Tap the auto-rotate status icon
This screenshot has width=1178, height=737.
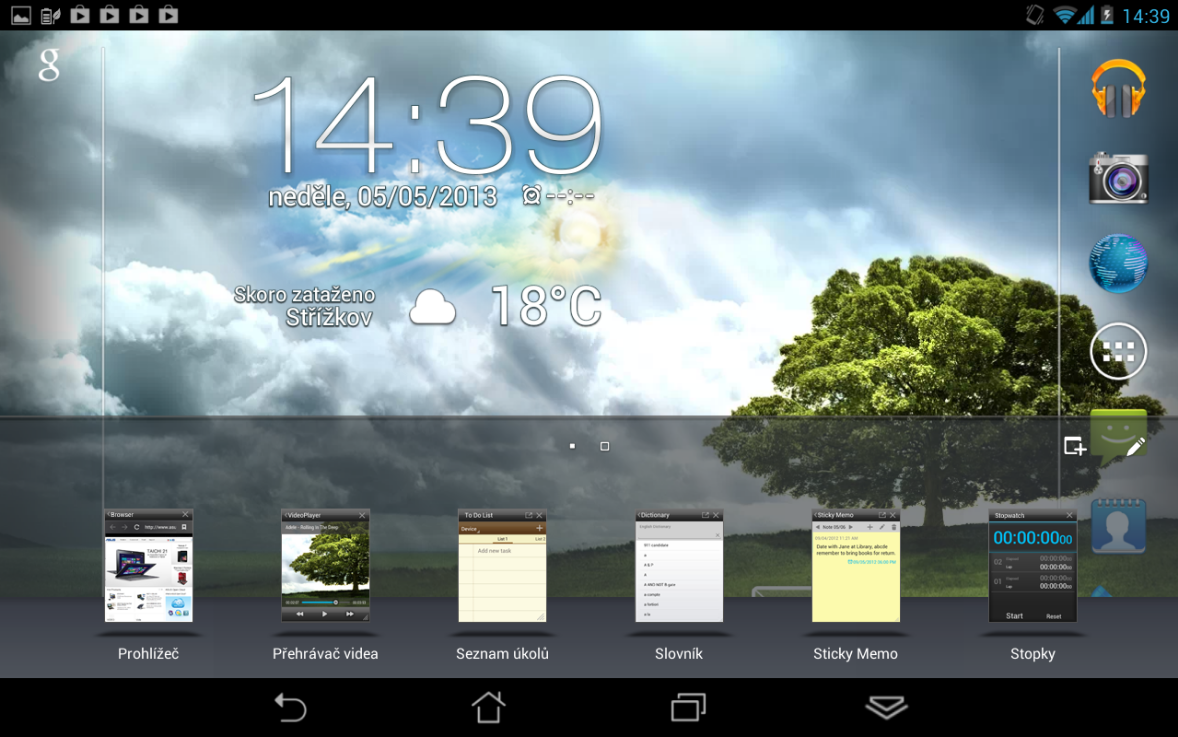tap(1035, 15)
